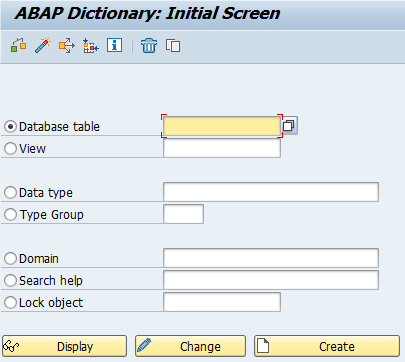Select the Domain radio button
405x362 pixels.
click(10, 258)
